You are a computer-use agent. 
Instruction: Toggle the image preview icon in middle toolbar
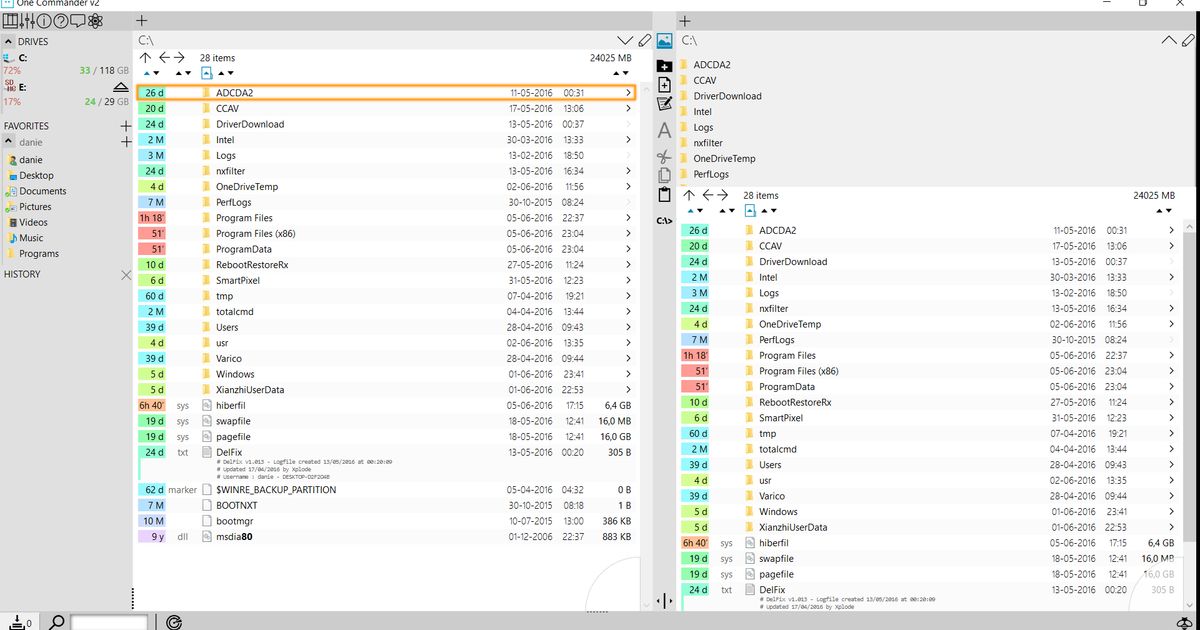664,41
